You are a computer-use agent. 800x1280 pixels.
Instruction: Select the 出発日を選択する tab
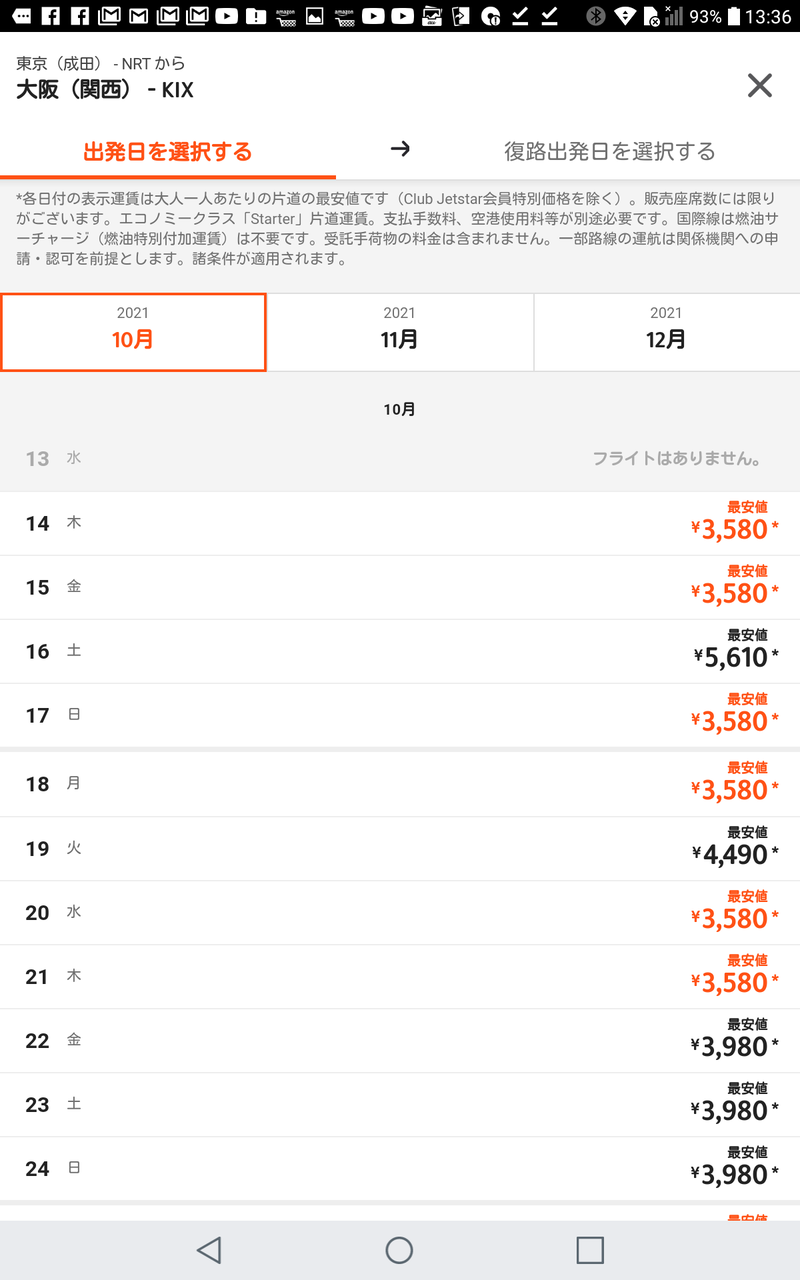click(167, 151)
